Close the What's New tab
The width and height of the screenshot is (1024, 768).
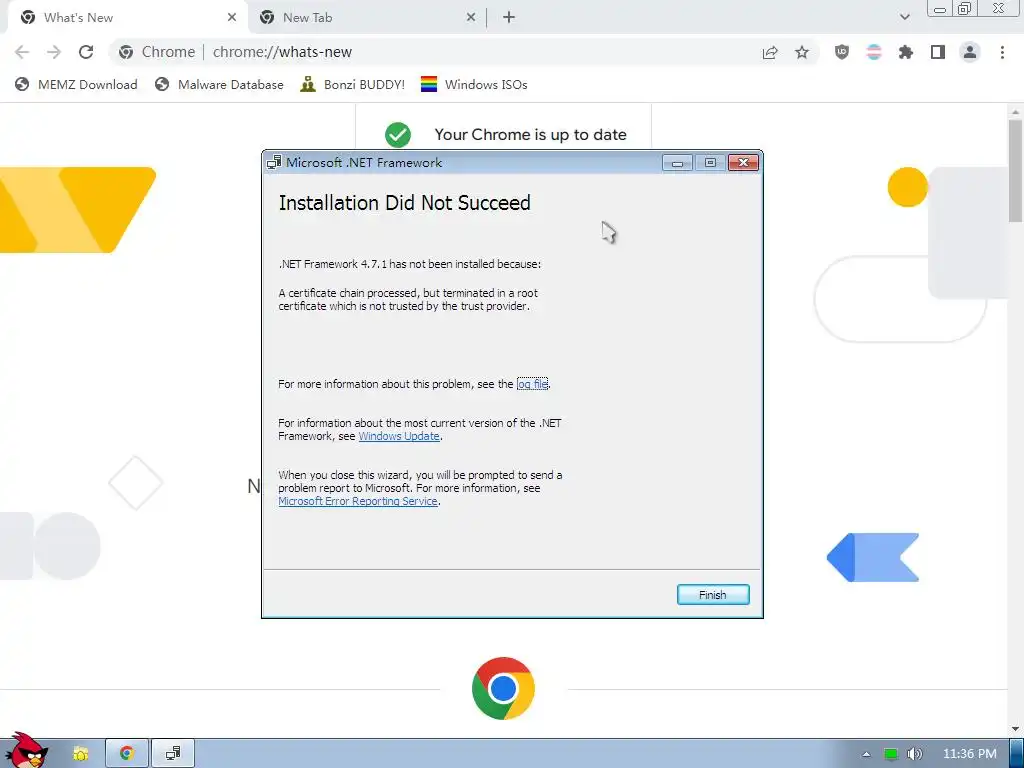pos(232,18)
